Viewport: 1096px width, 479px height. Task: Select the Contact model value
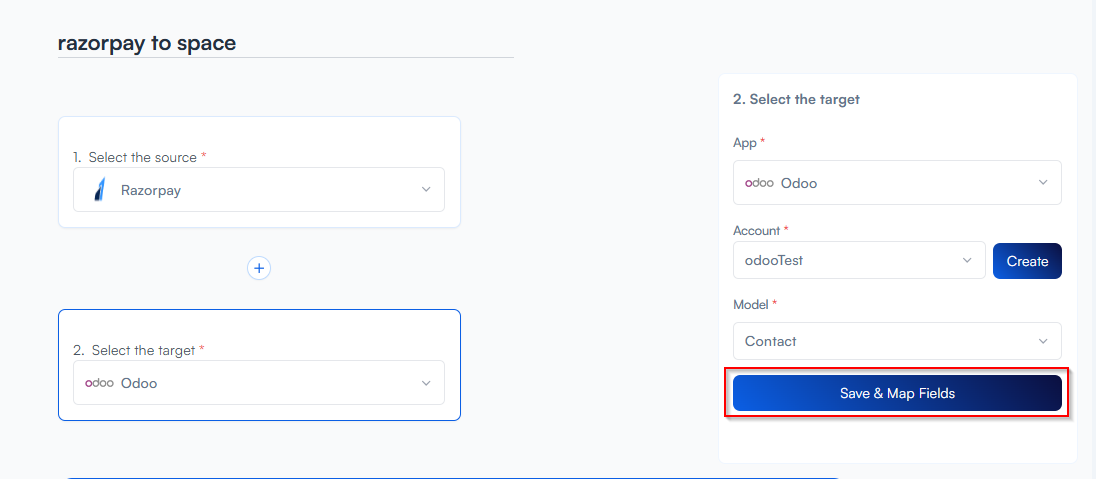click(x=771, y=341)
